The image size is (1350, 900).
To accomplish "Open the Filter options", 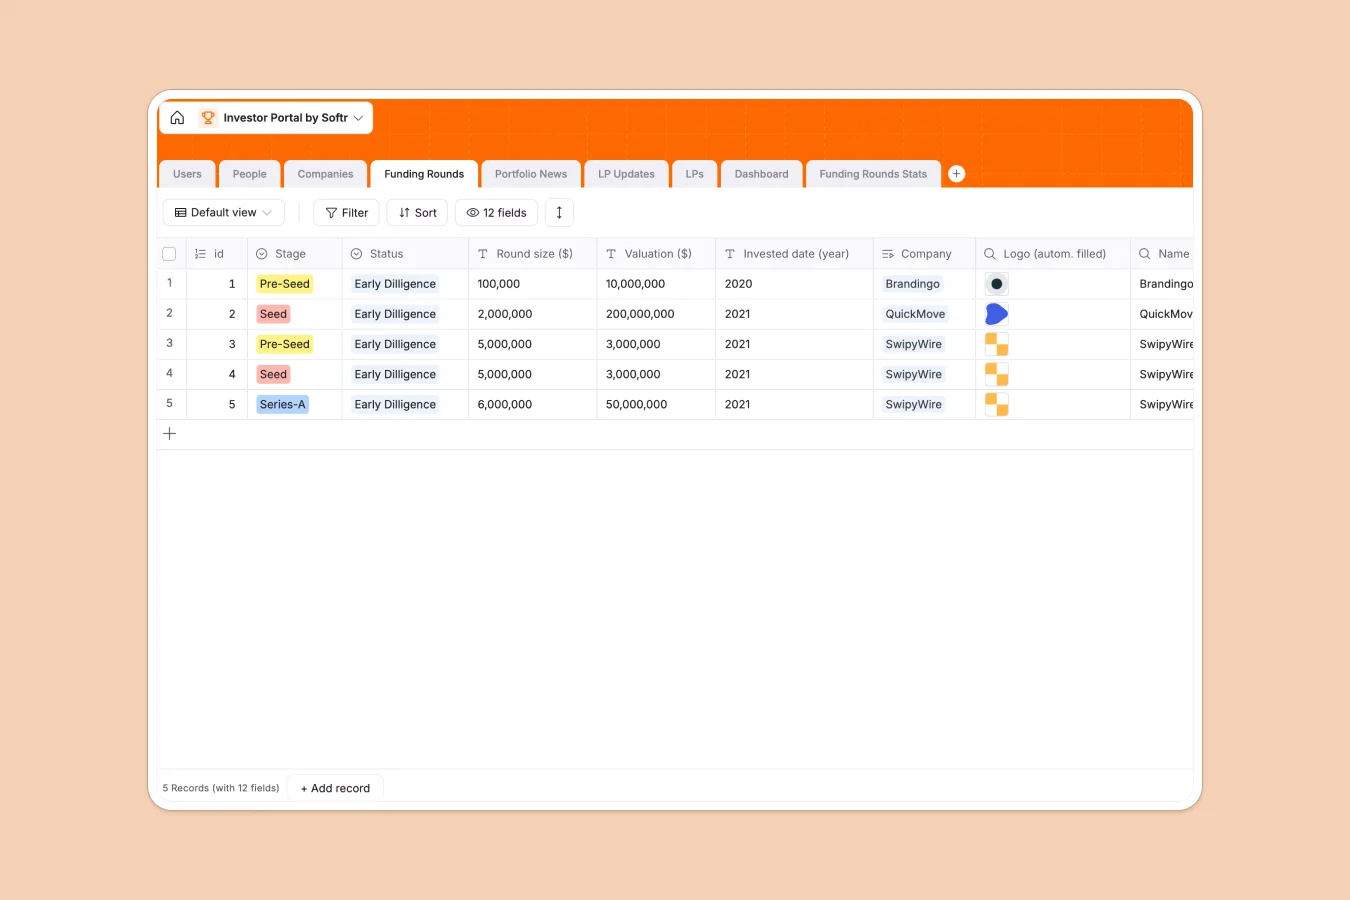I will coord(346,212).
